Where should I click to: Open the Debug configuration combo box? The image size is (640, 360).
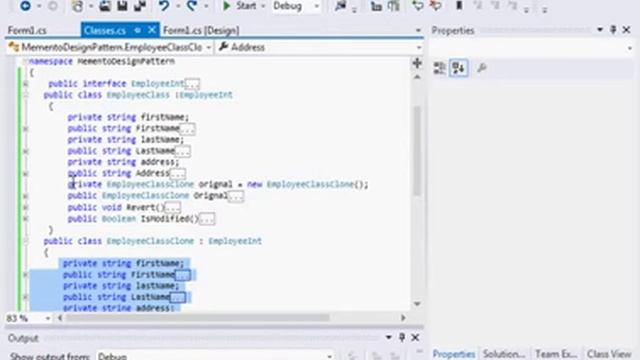pyautogui.click(x=296, y=6)
